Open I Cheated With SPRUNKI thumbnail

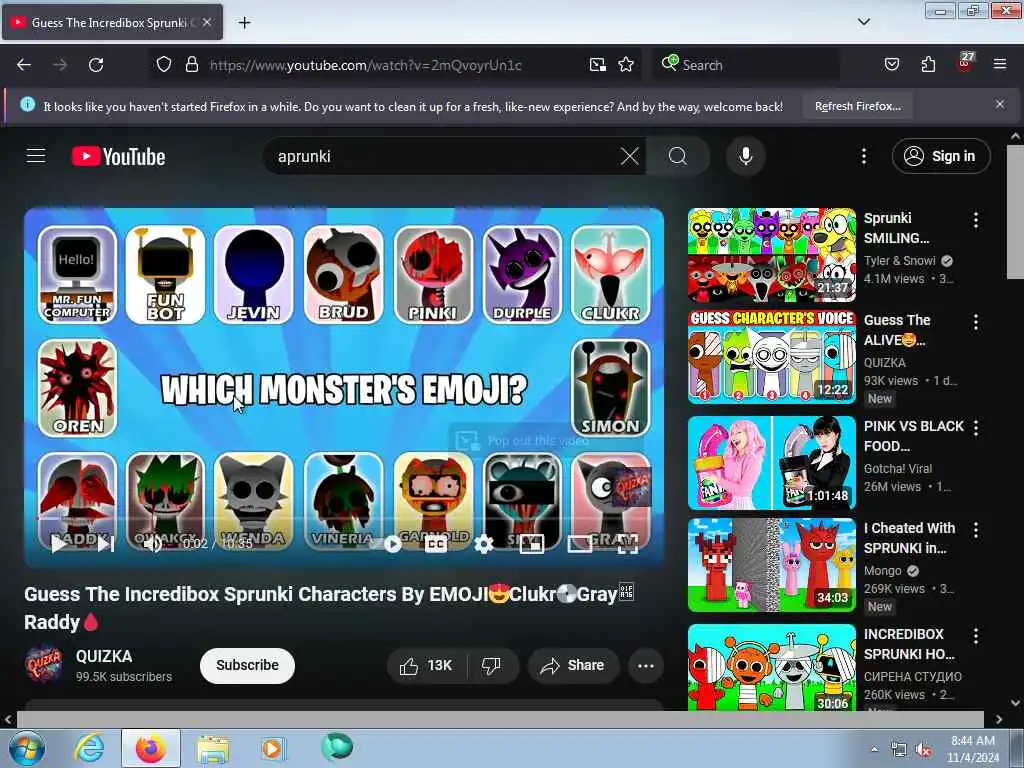[771, 565]
